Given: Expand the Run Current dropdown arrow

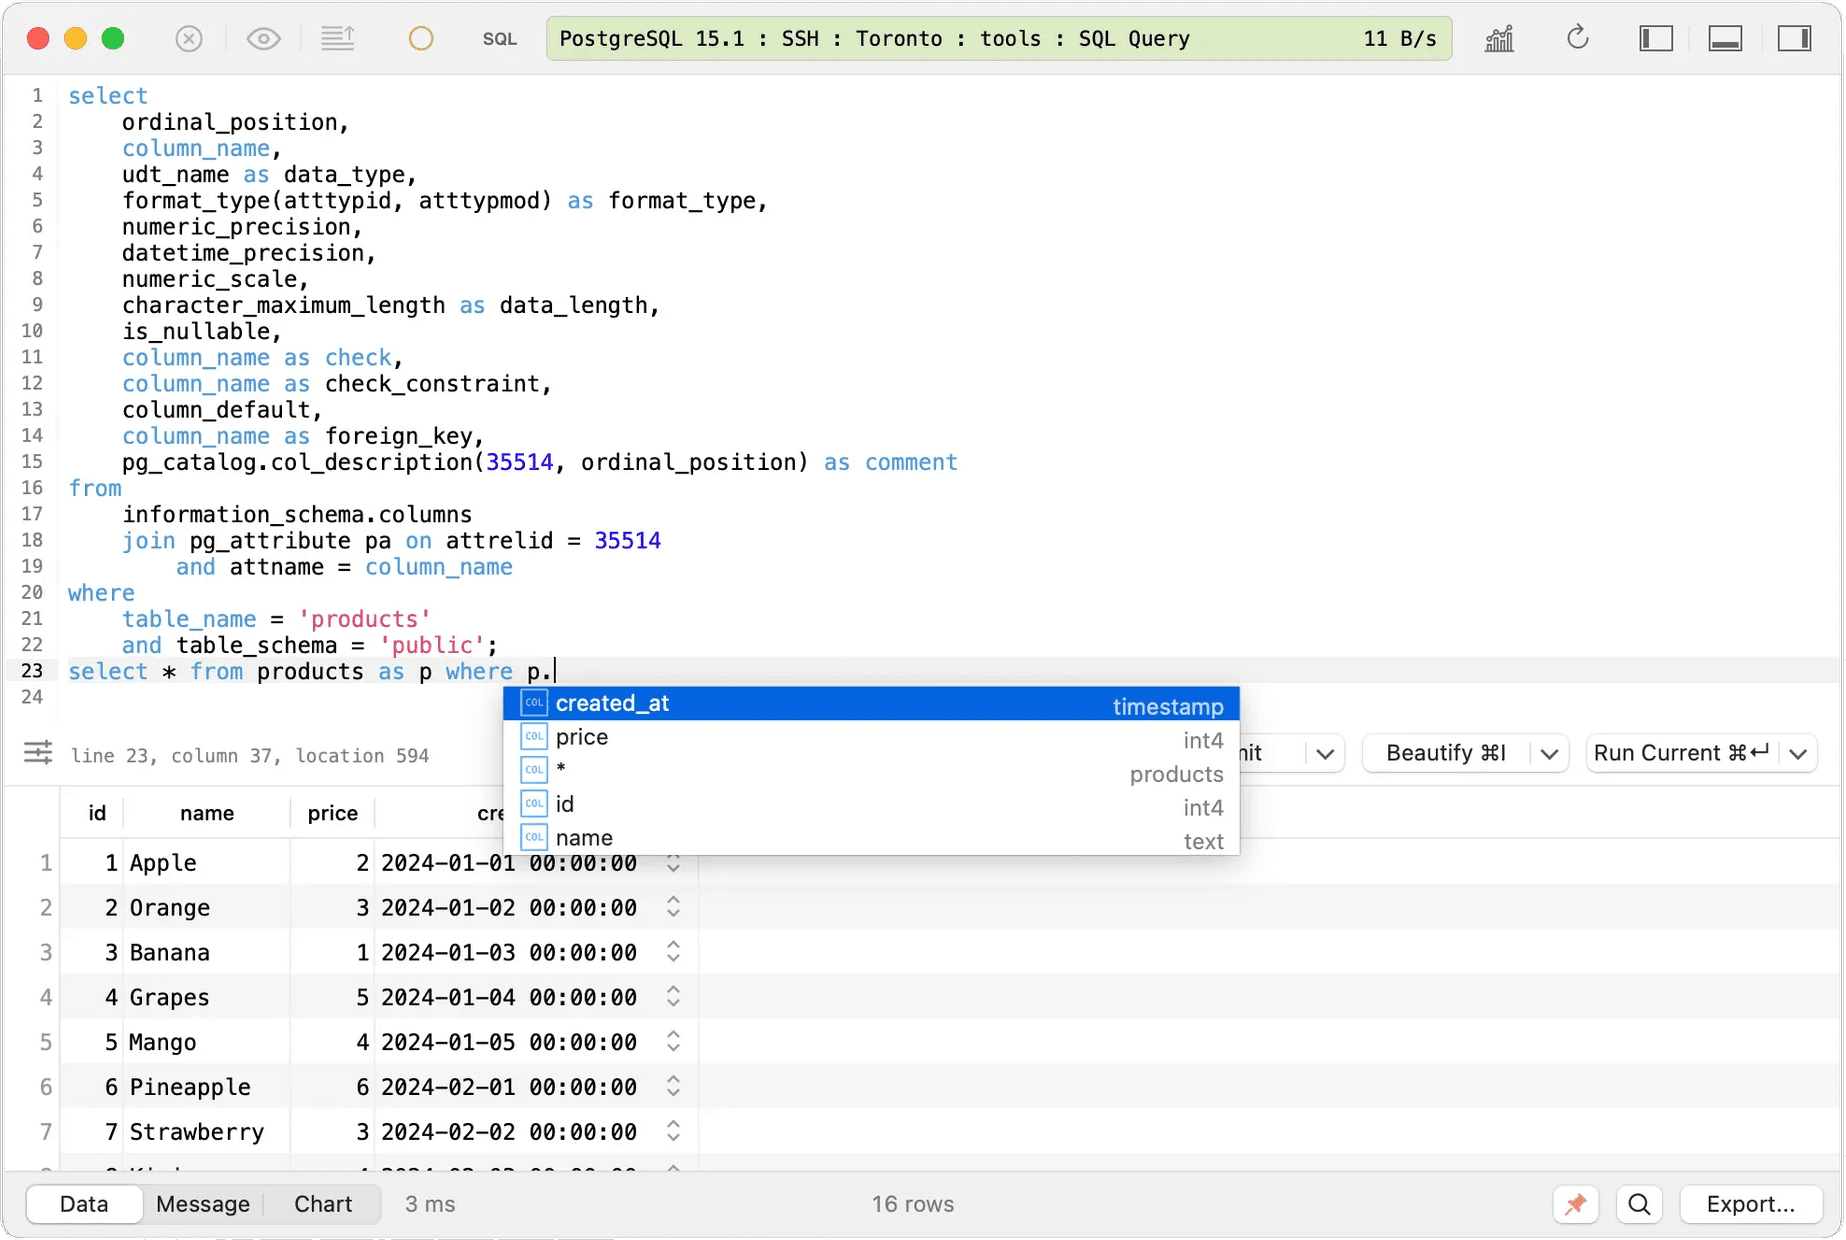Looking at the screenshot, I should point(1798,754).
